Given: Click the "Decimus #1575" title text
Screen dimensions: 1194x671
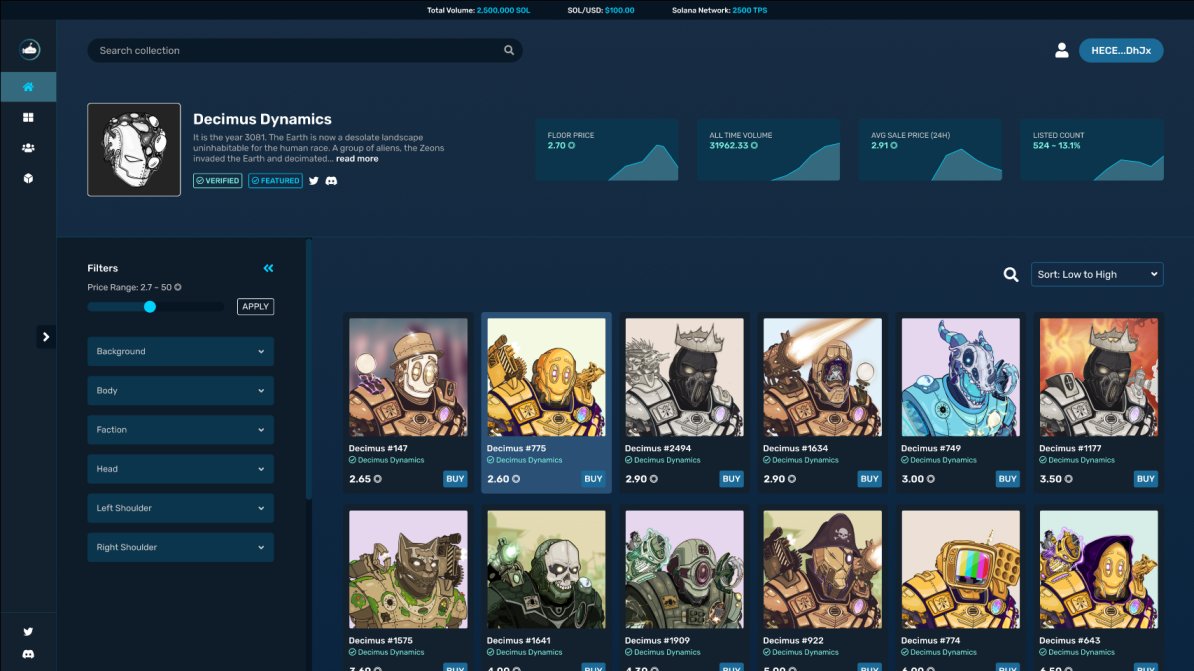Looking at the screenshot, I should (381, 641).
